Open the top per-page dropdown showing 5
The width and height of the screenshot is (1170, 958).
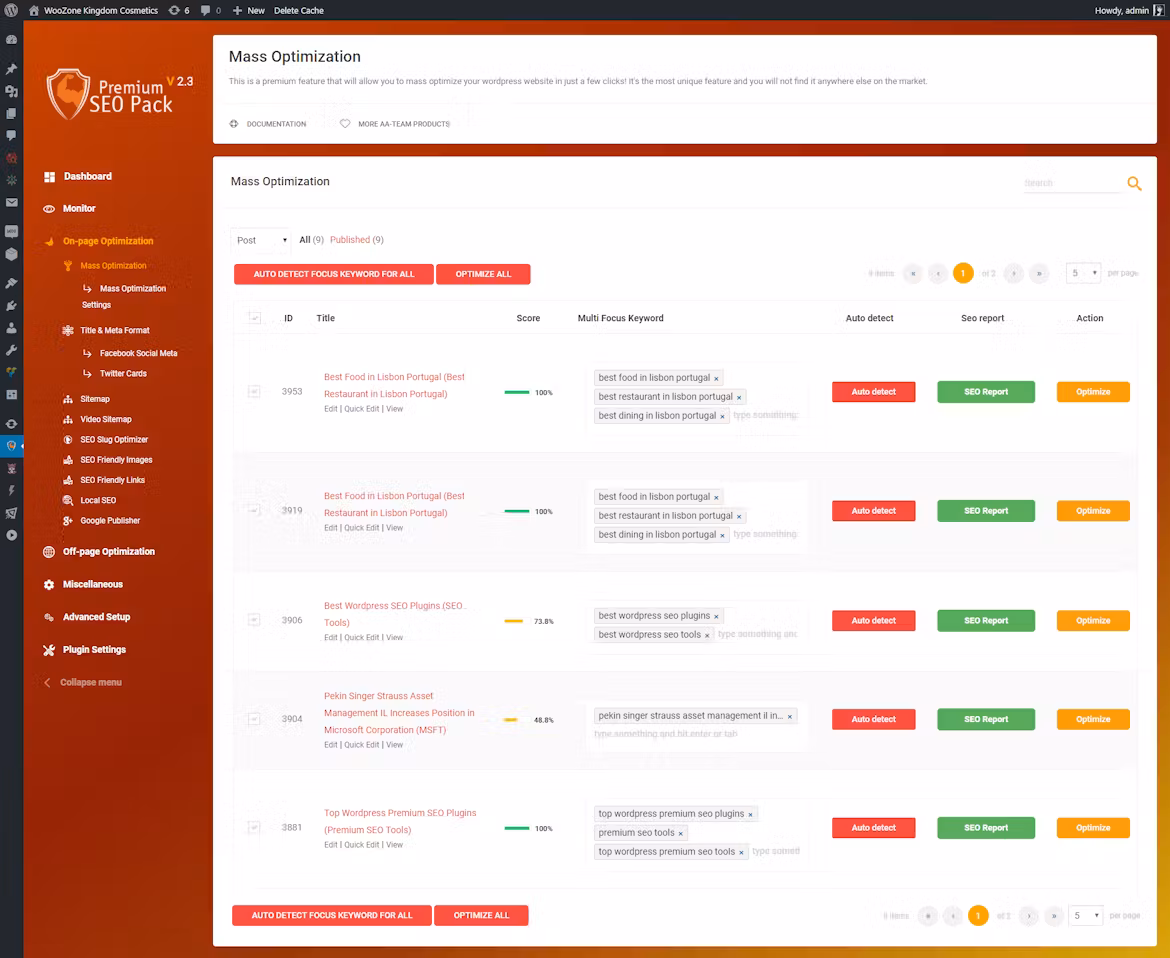(x=1083, y=273)
